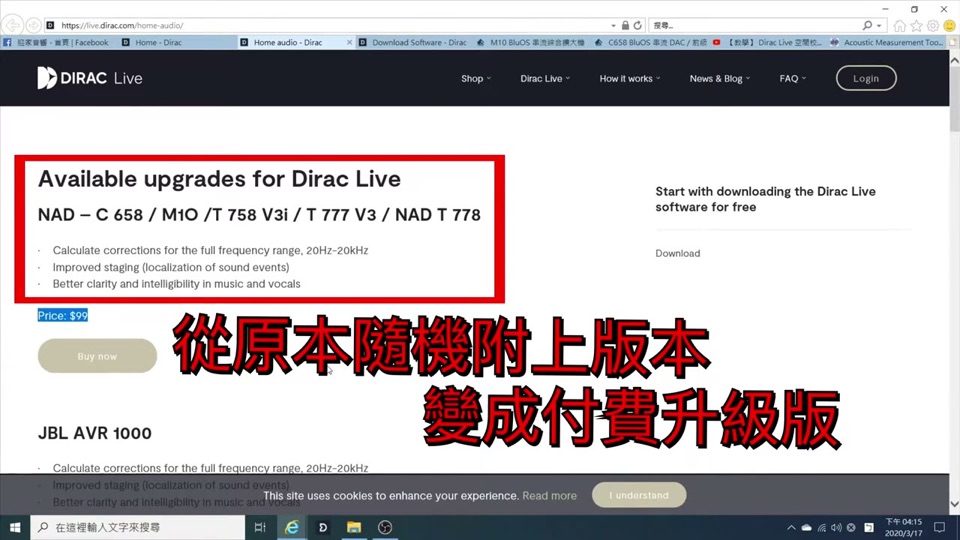Close the Home audio - Dirac tab
The width and height of the screenshot is (960, 540).
click(x=350, y=42)
